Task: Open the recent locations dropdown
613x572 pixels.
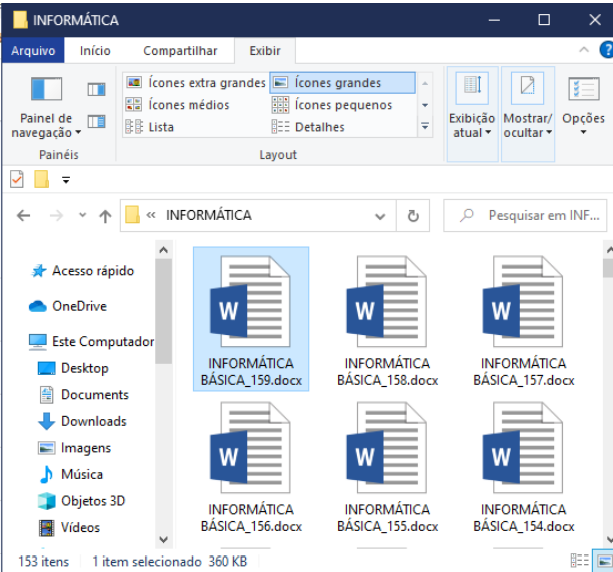Action: pyautogui.click(x=82, y=215)
